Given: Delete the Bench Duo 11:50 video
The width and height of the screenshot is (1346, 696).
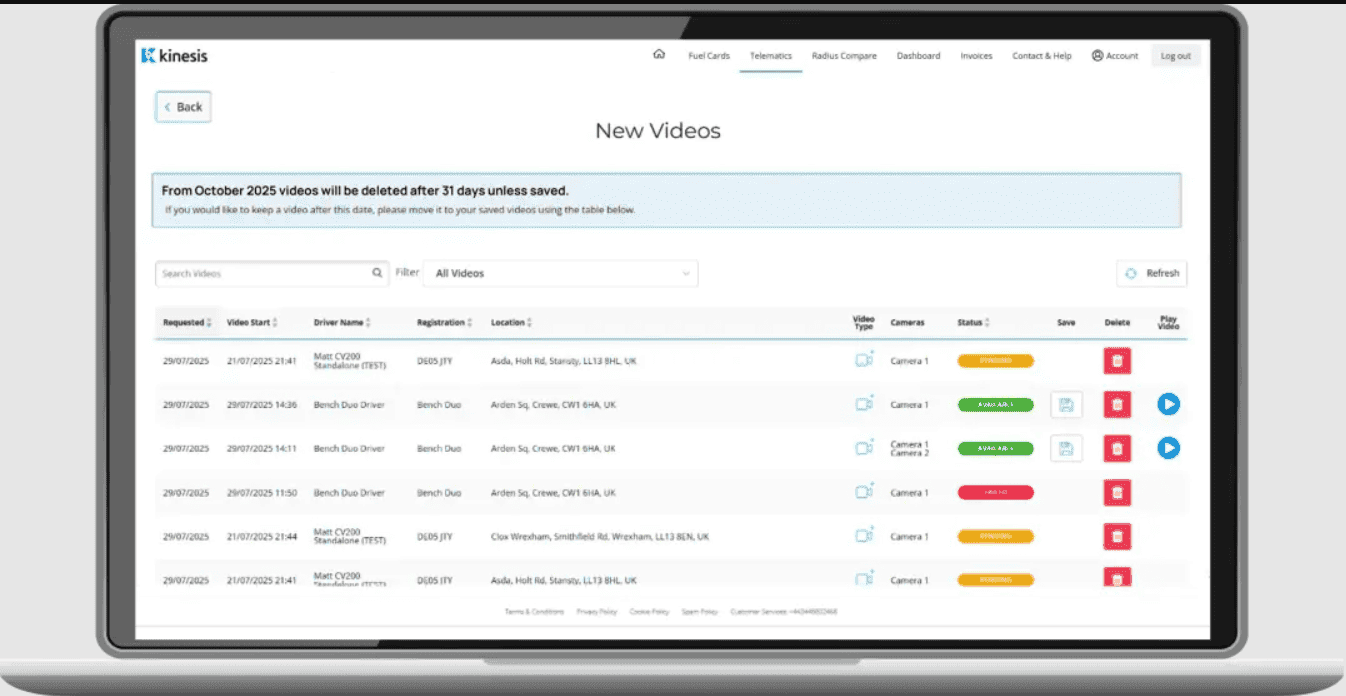Looking at the screenshot, I should coord(1117,493).
